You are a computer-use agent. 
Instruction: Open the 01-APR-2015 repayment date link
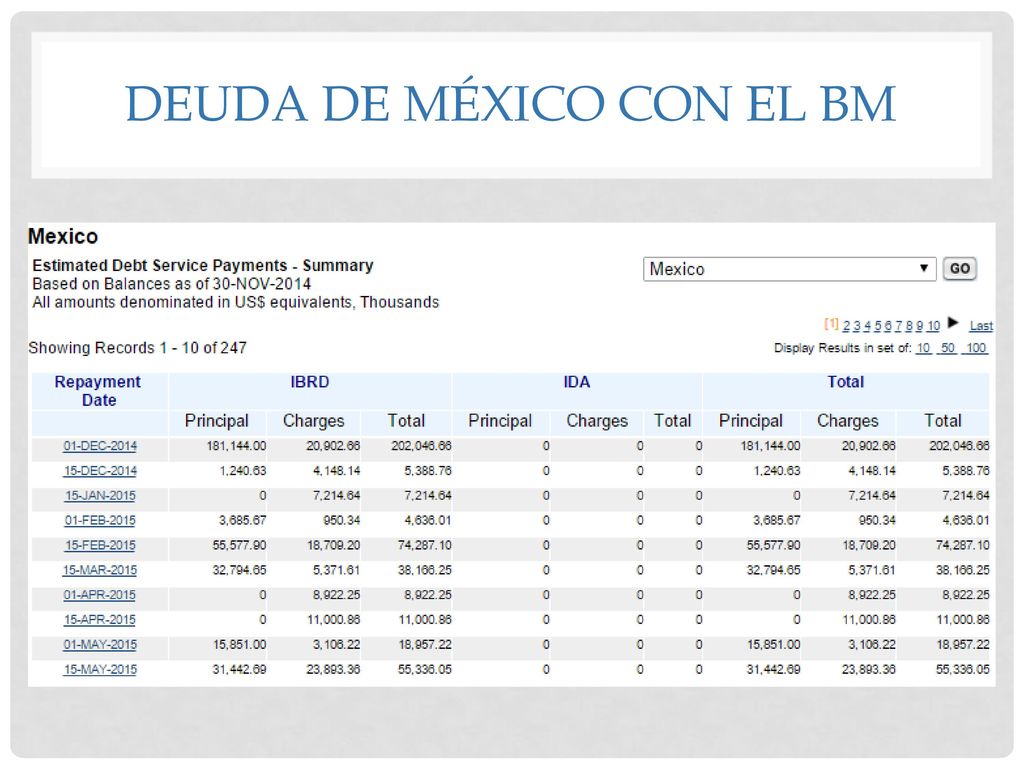100,595
